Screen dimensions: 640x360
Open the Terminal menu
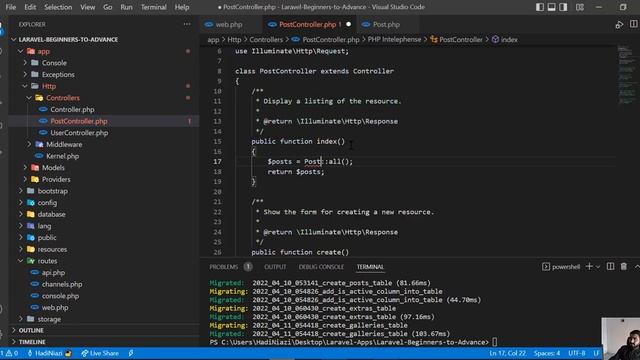click(153, 7)
